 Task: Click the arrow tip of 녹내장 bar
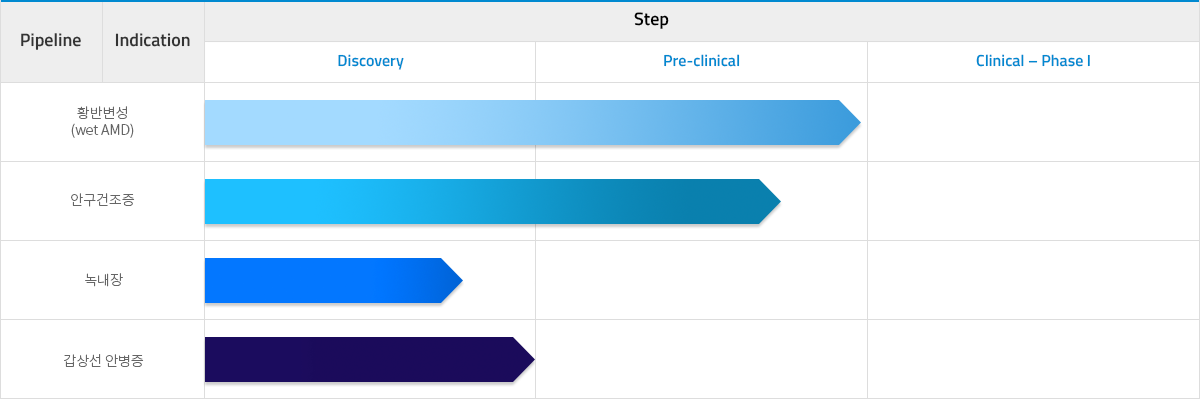coord(452,280)
